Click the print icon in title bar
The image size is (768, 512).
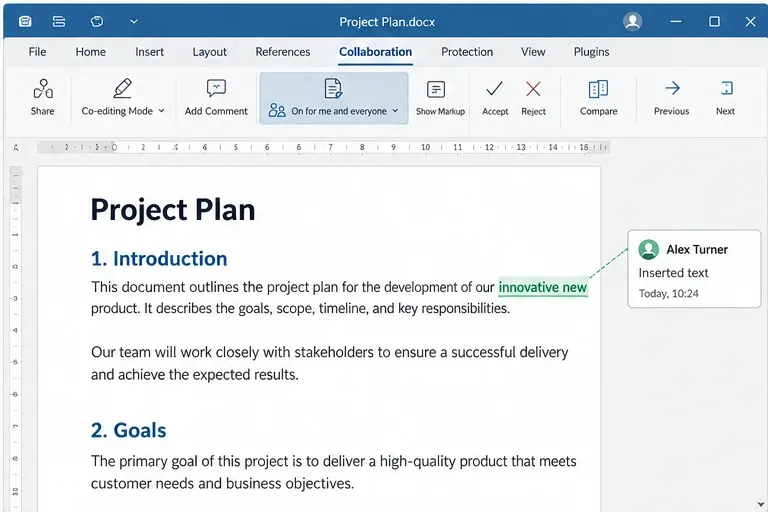59,22
